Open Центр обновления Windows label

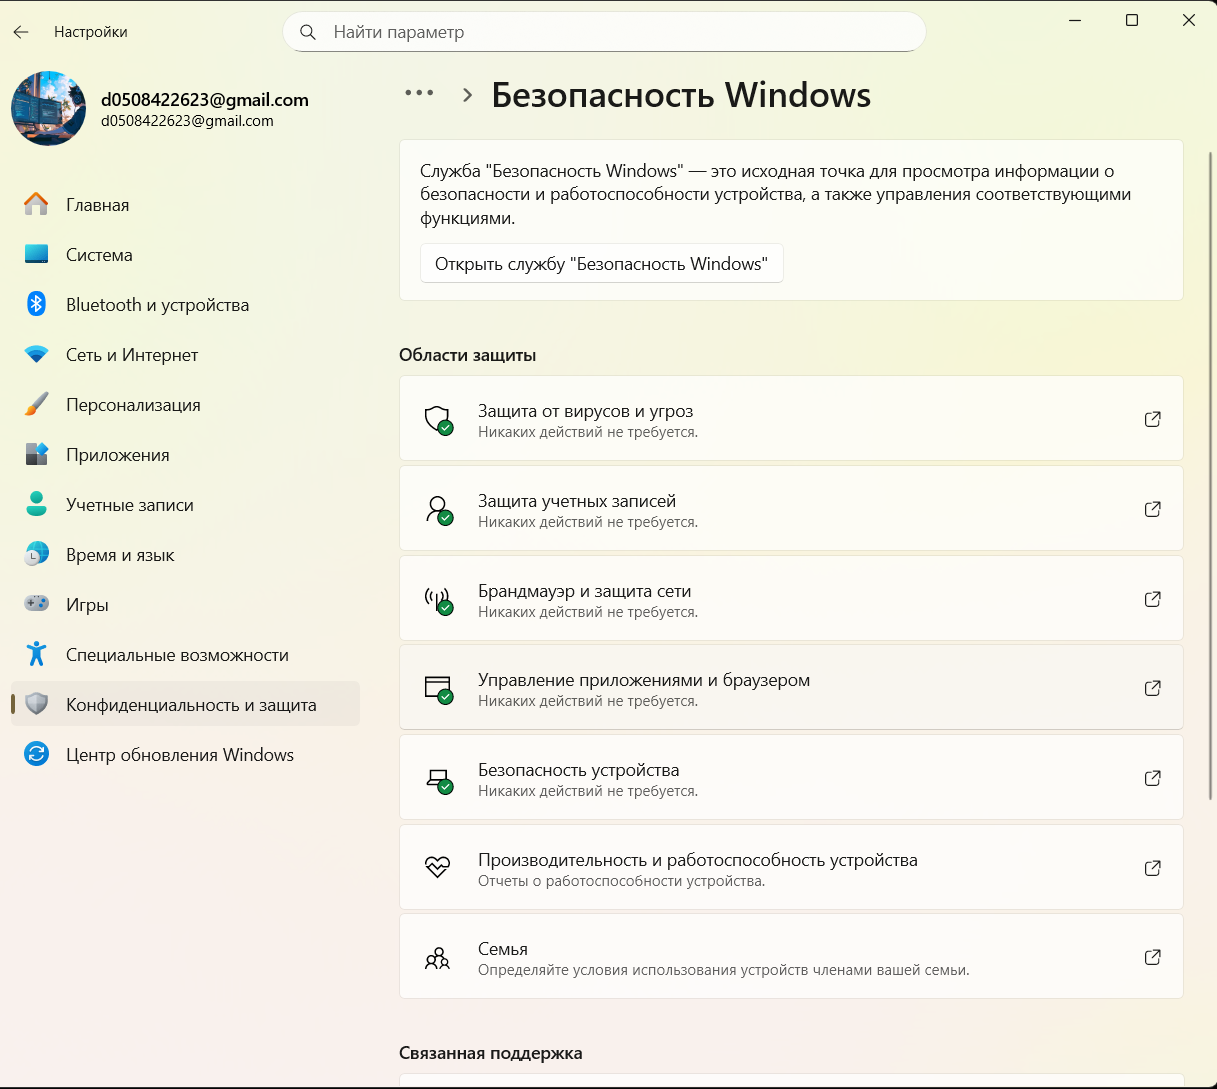click(x=180, y=755)
